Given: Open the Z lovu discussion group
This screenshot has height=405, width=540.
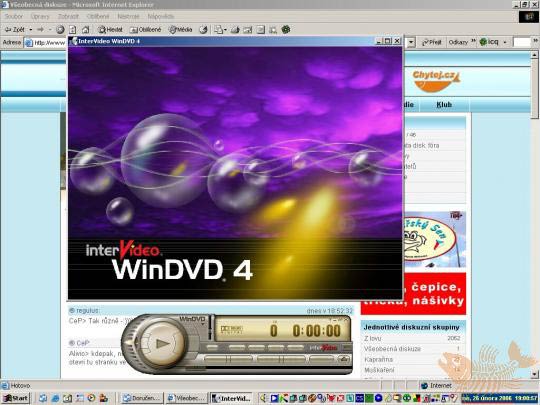Looking at the screenshot, I should click(373, 339).
